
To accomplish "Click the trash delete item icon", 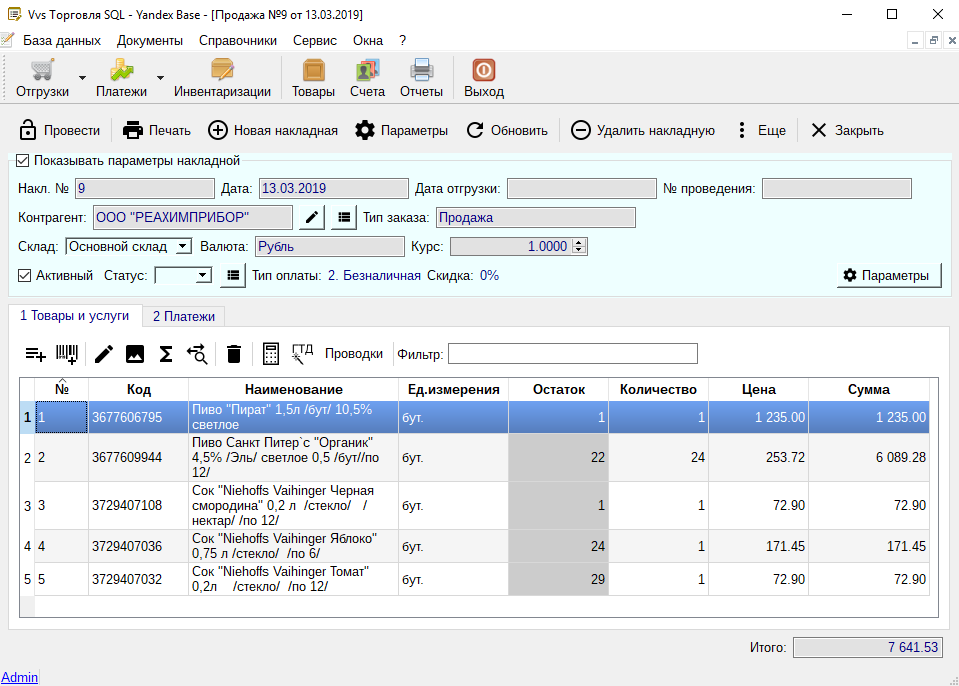I will 234,353.
